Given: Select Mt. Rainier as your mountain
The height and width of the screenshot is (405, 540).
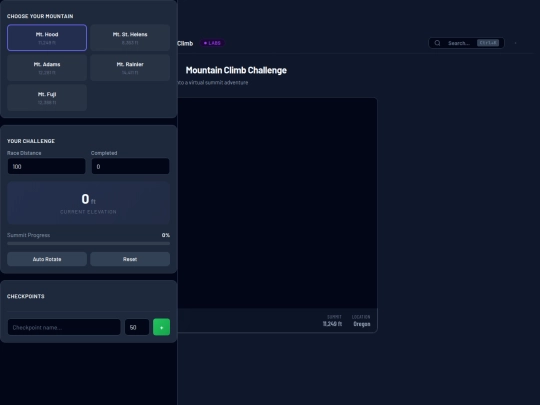Looking at the screenshot, I should (130, 68).
